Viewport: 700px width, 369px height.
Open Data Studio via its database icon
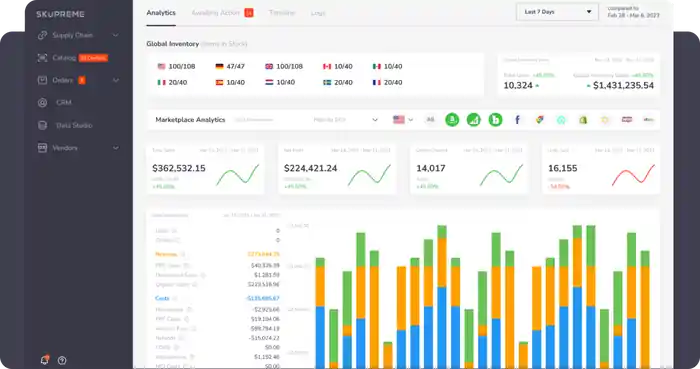(42, 125)
